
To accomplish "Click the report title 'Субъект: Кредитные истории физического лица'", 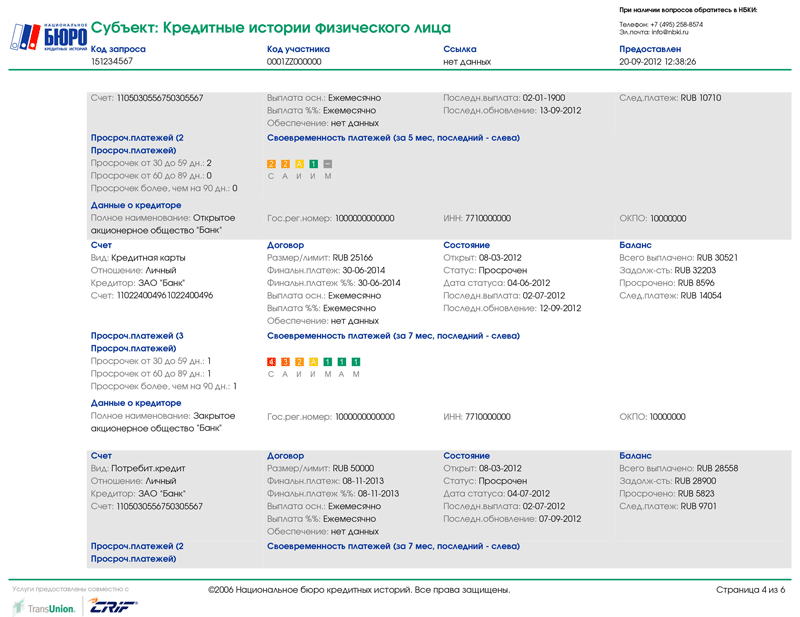I will click(x=271, y=28).
